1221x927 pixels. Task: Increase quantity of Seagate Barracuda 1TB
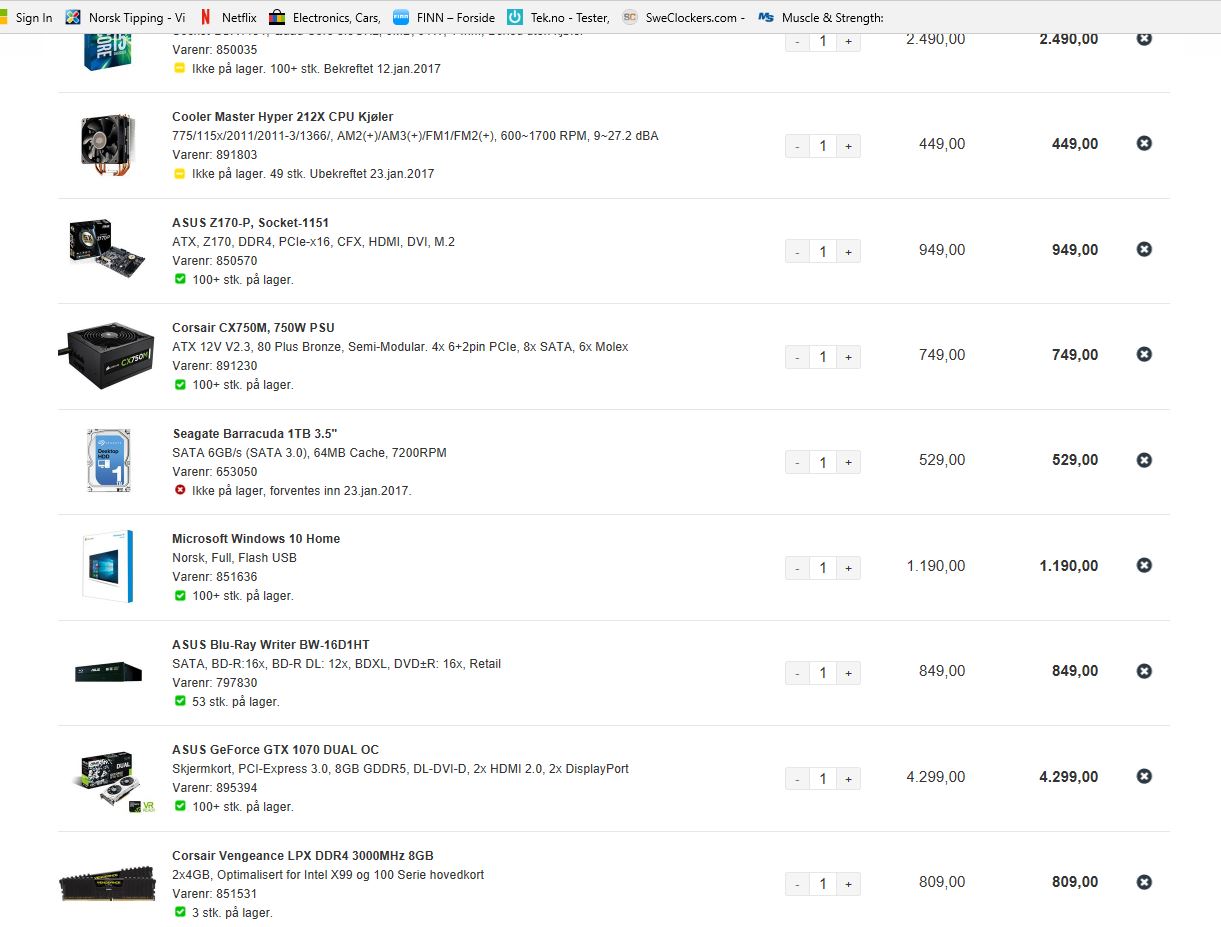(x=848, y=462)
